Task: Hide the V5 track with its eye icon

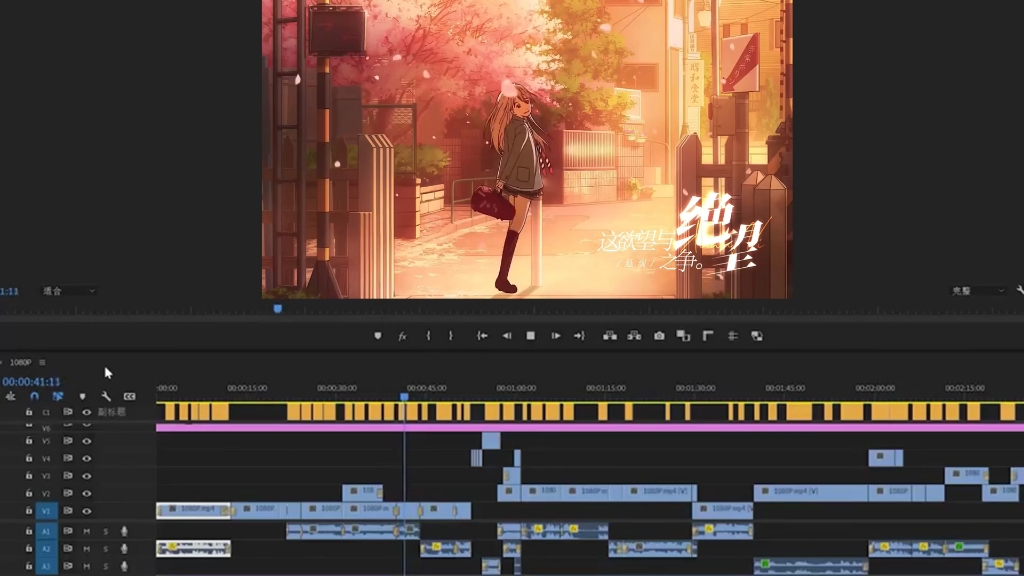Action: (x=86, y=441)
